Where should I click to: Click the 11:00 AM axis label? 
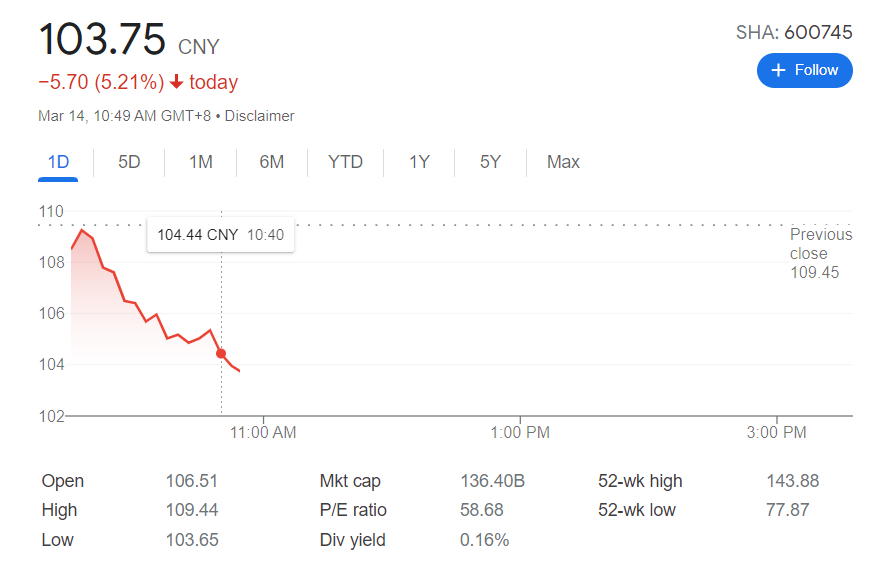pos(262,433)
